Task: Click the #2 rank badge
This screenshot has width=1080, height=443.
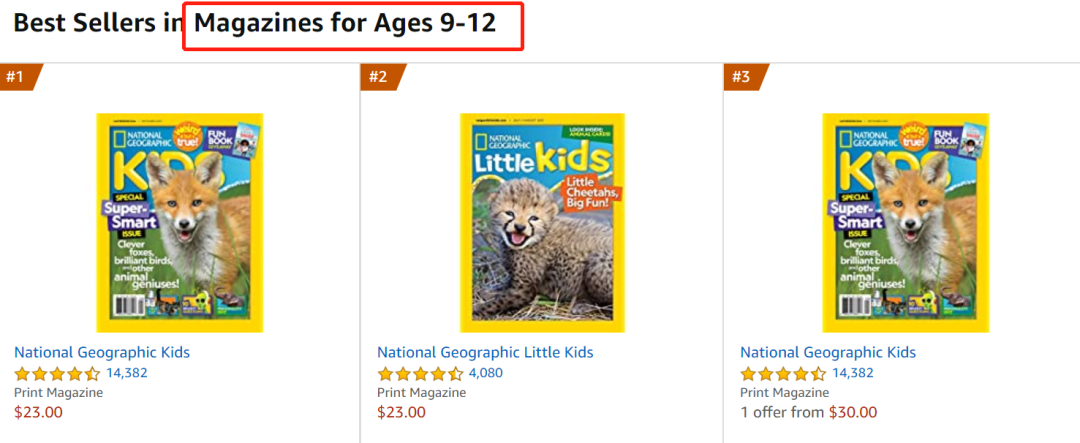Action: click(378, 77)
